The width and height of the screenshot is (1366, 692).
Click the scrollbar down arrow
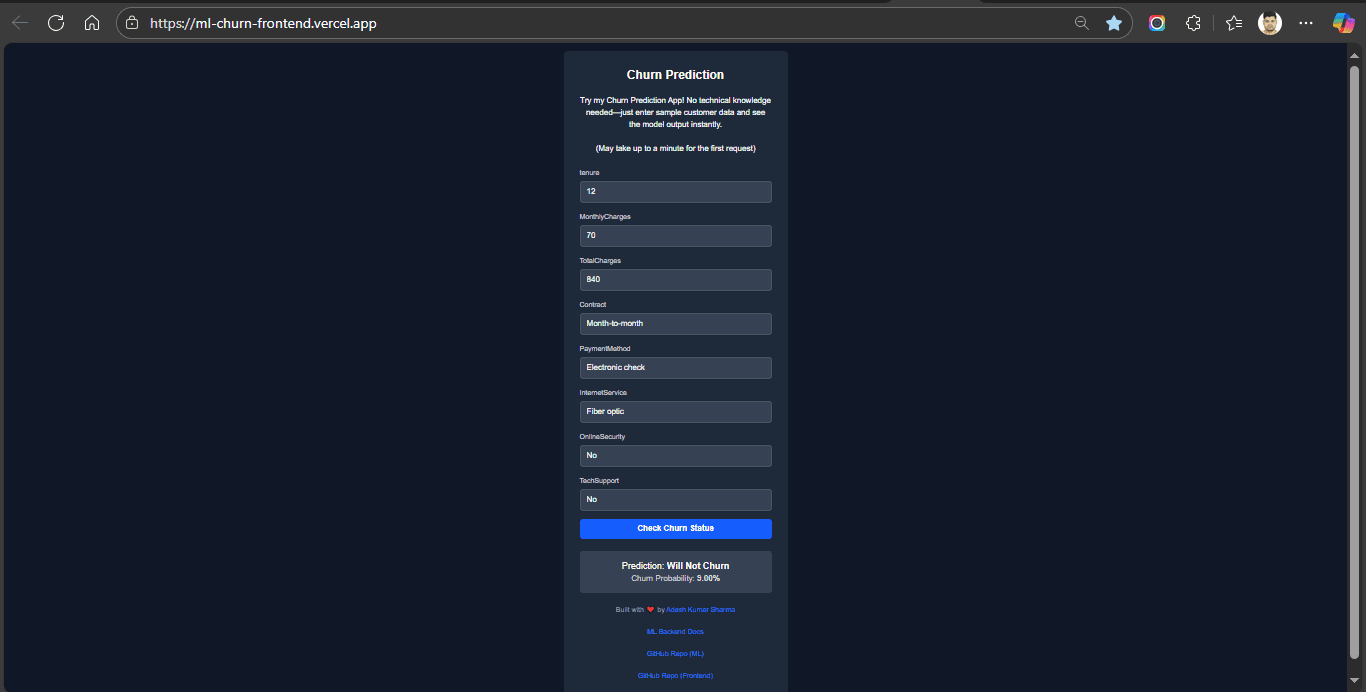pos(1355,682)
